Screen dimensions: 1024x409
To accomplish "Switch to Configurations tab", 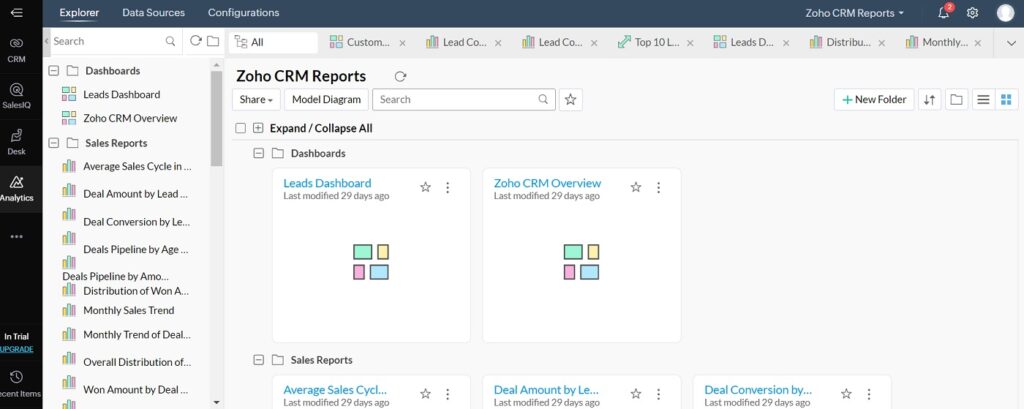I will point(244,12).
